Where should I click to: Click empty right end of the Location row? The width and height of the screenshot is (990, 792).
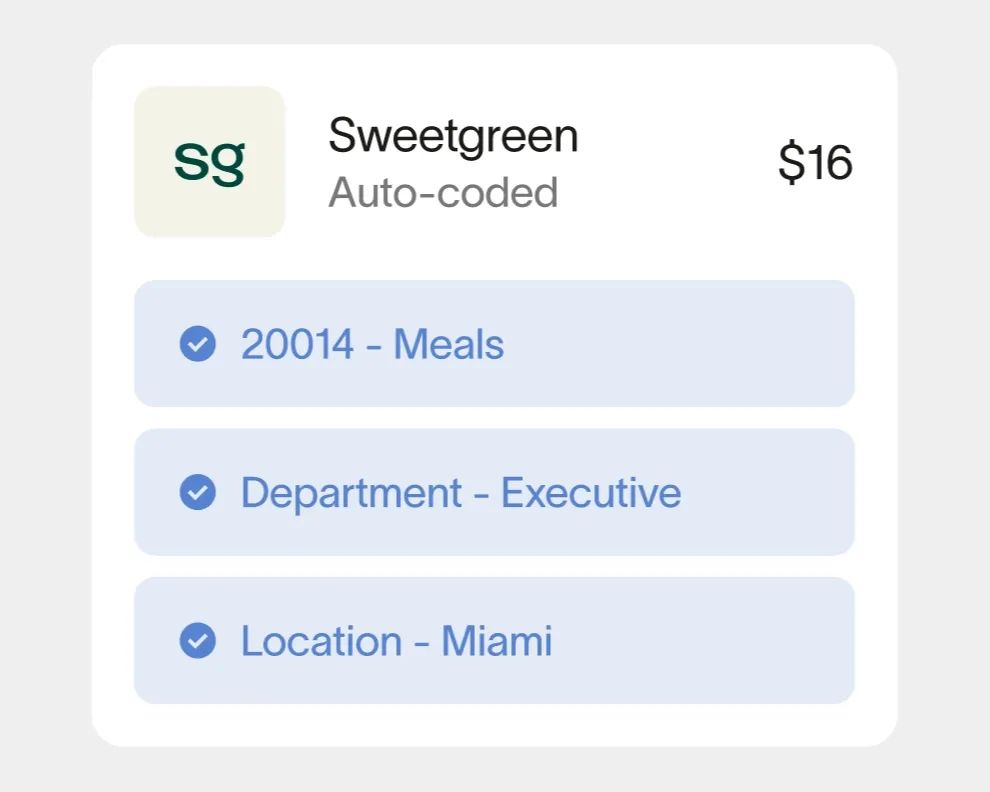[x=760, y=640]
